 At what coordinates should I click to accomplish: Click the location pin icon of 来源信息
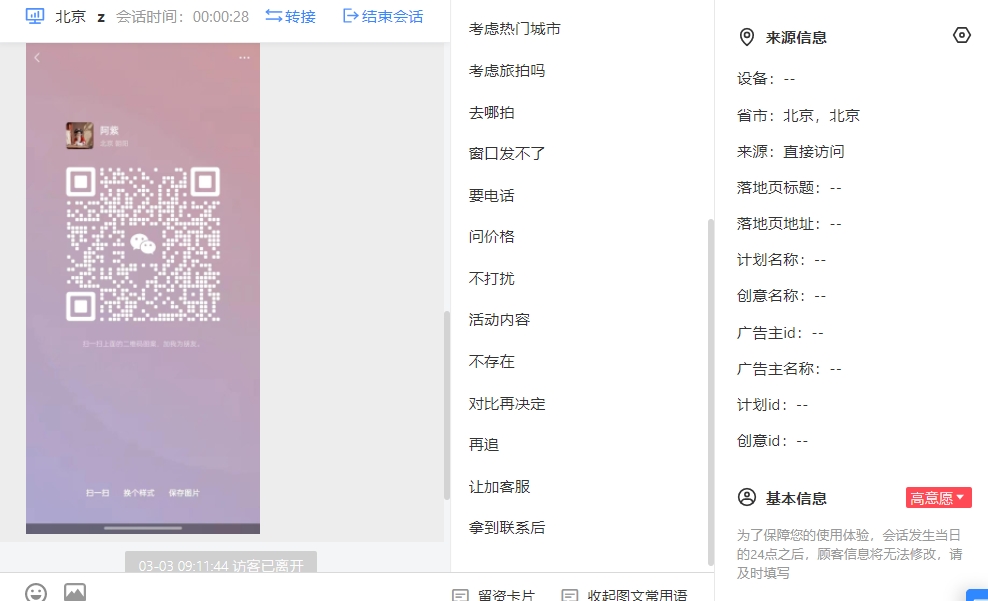(x=747, y=37)
